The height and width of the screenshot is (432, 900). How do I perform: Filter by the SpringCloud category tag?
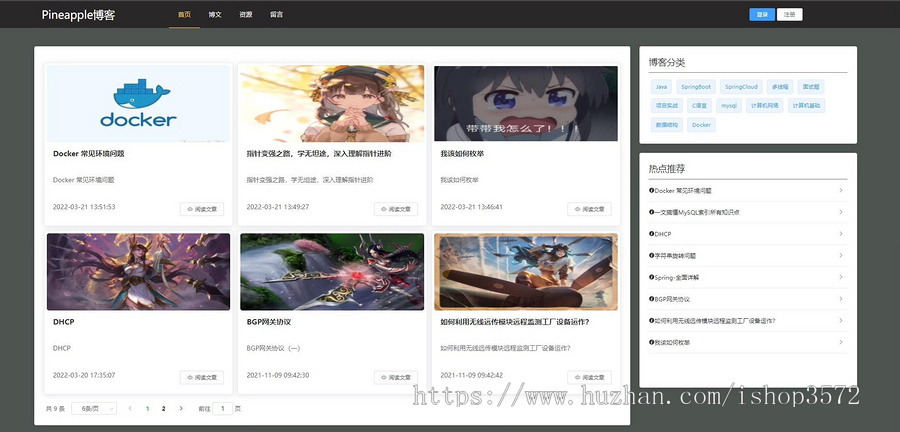pos(741,87)
